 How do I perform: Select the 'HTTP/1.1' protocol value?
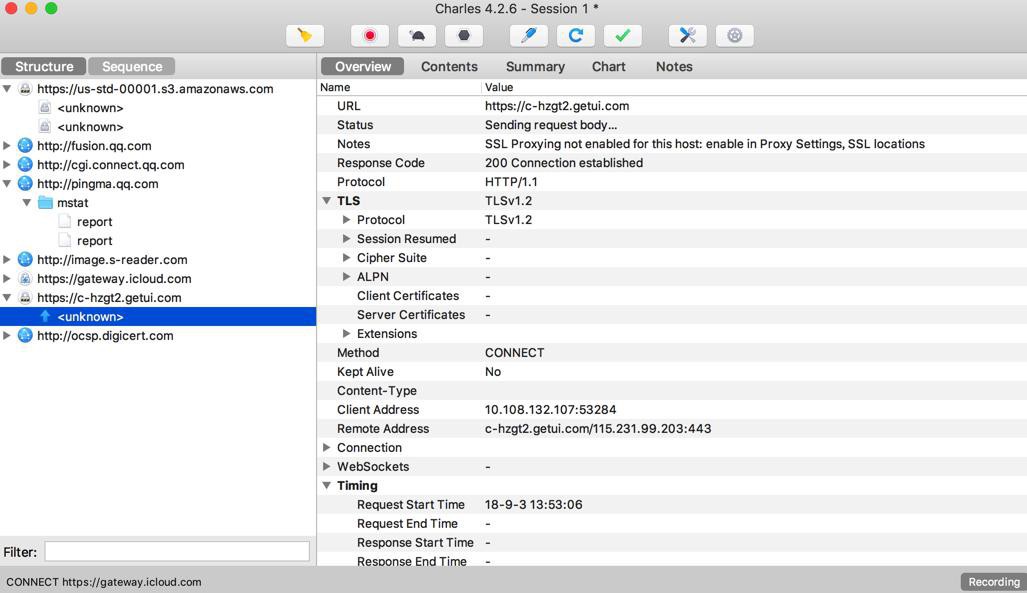(x=511, y=182)
